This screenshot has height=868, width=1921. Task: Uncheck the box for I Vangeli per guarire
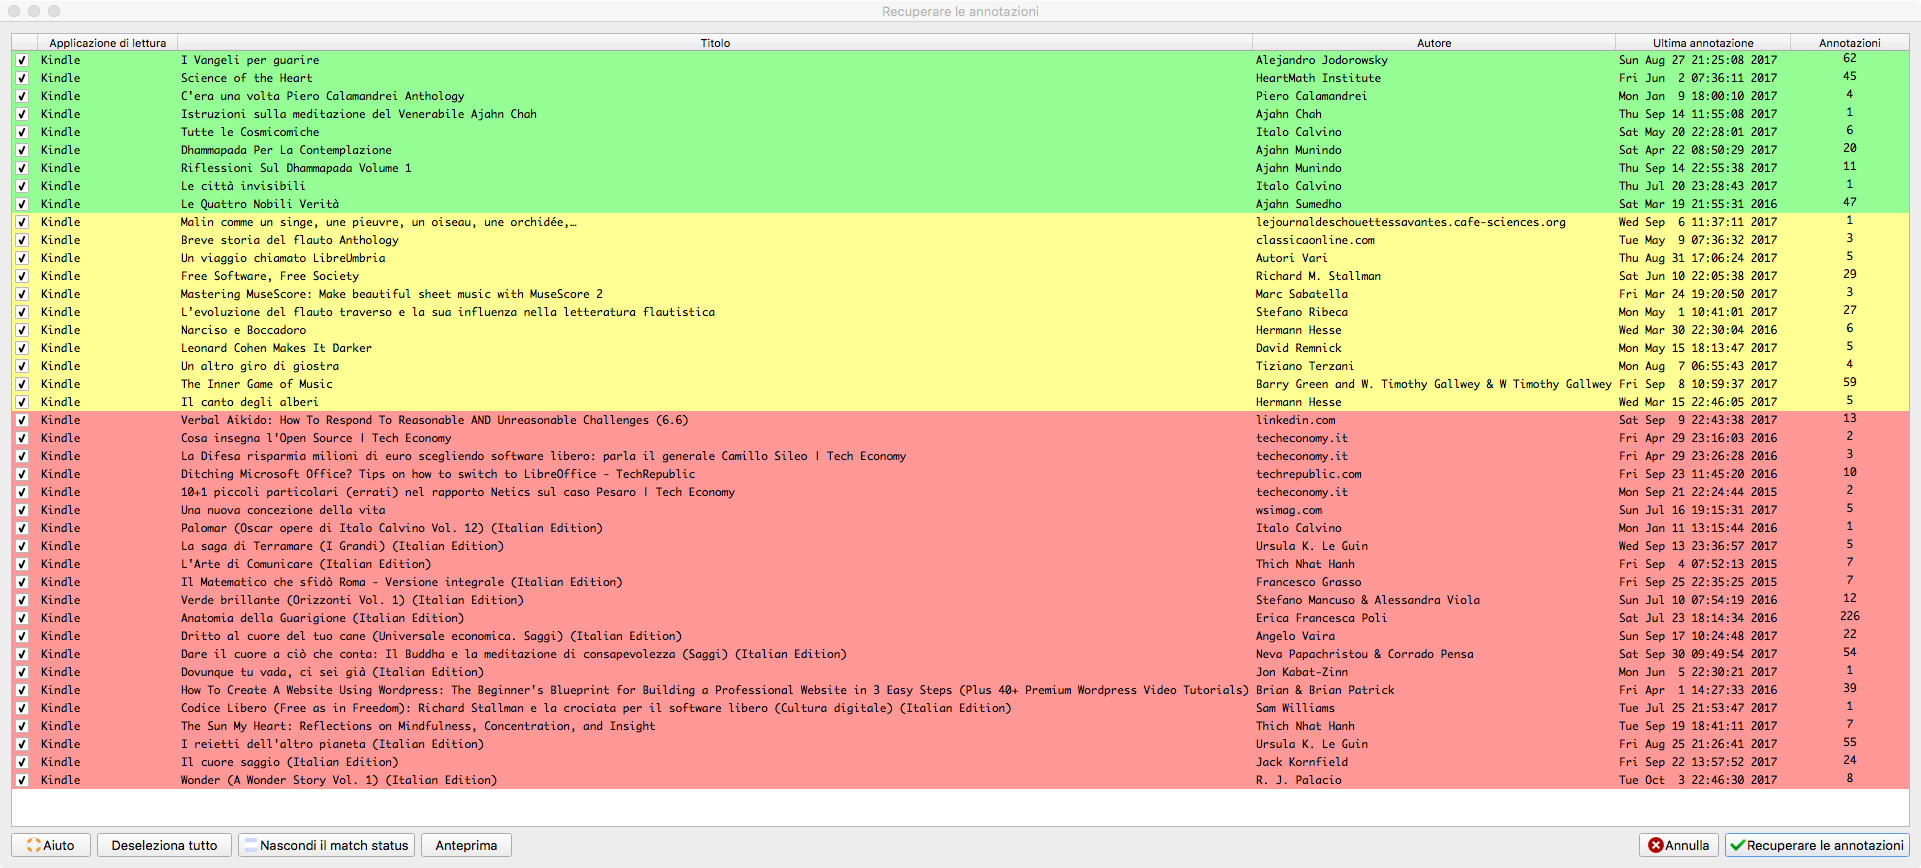(22, 60)
